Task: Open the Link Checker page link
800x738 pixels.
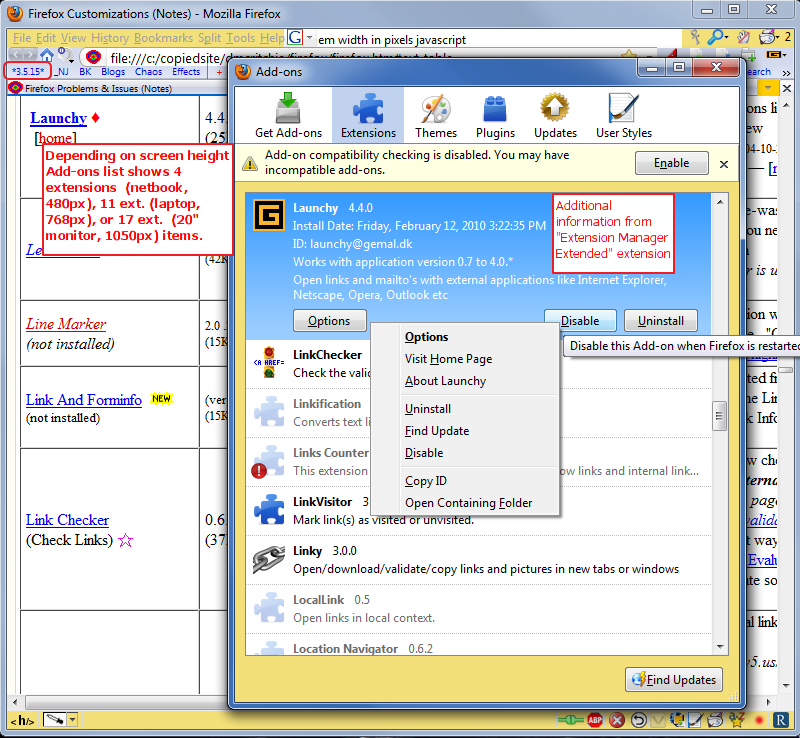Action: (x=67, y=520)
